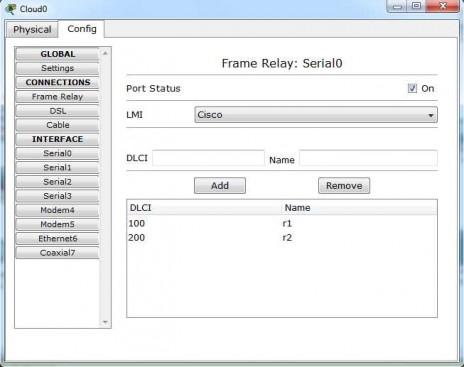Viewport: 464px width, 367px height.
Task: Click the Cloud0 window icon
Action: [x=11, y=9]
